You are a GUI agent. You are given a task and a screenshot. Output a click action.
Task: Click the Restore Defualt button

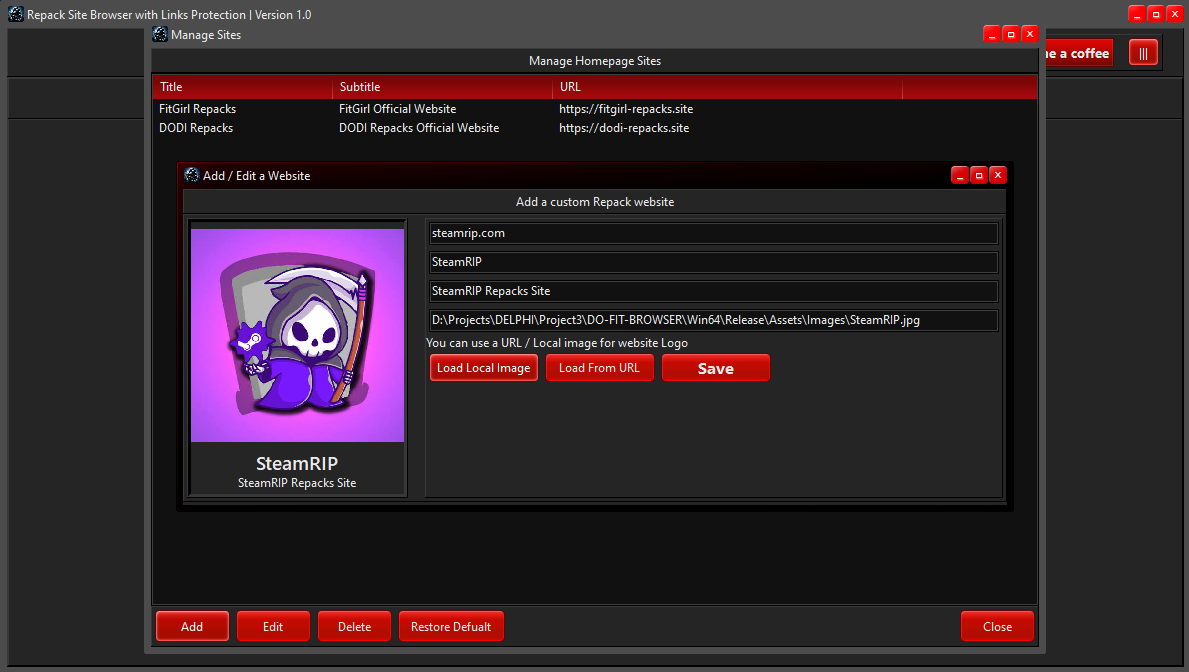(451, 626)
